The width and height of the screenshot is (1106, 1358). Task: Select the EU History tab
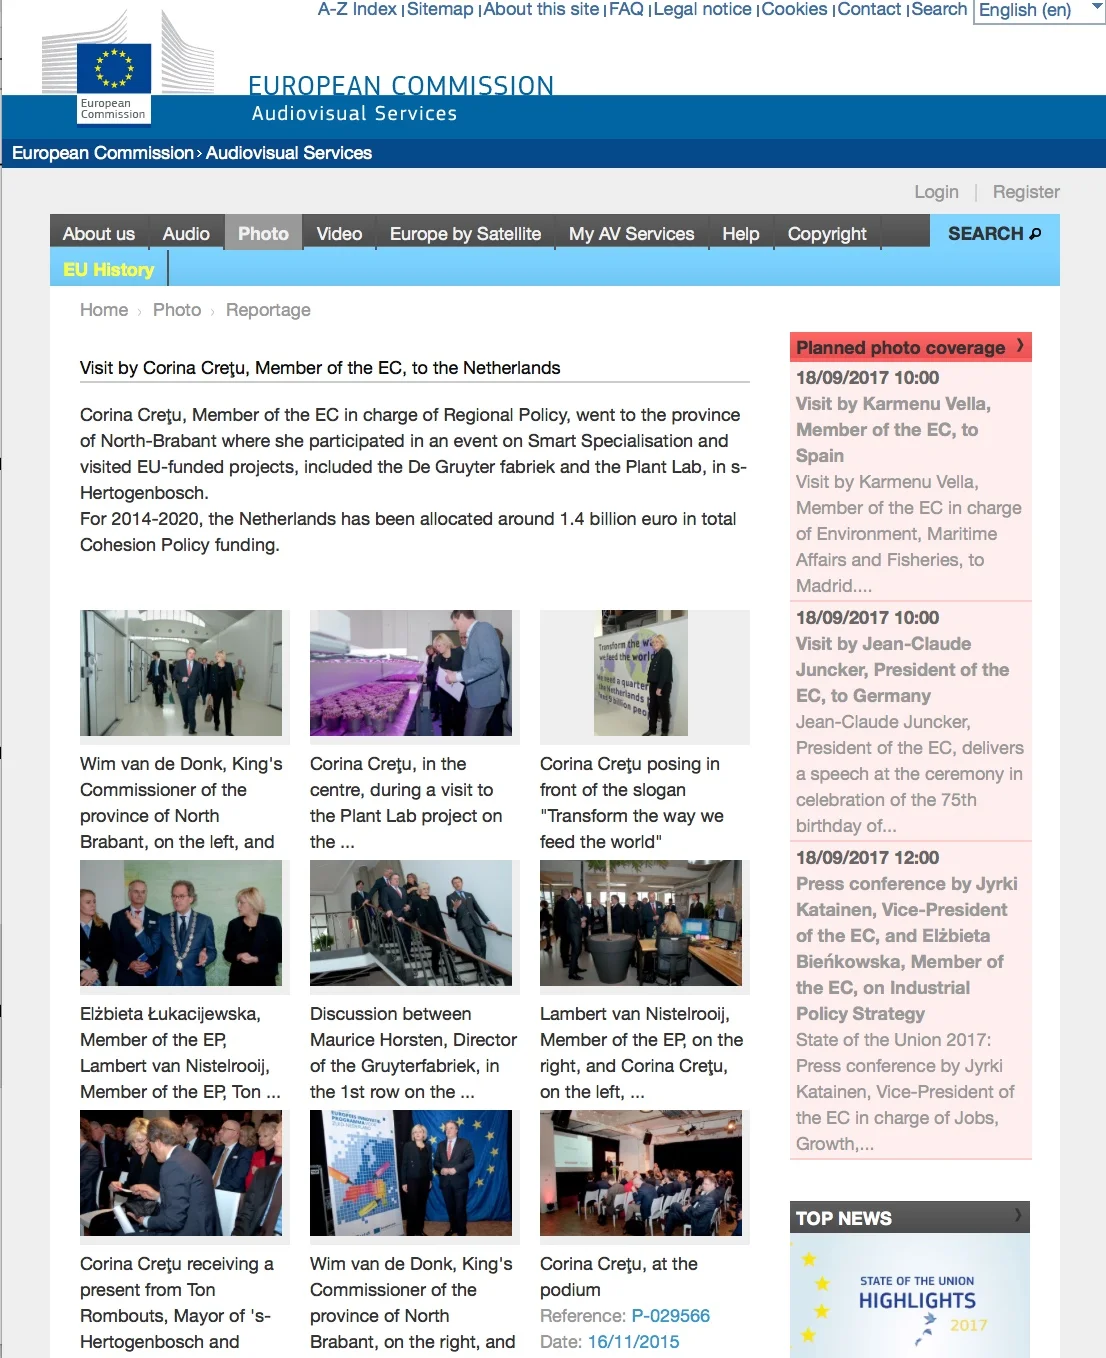108,269
